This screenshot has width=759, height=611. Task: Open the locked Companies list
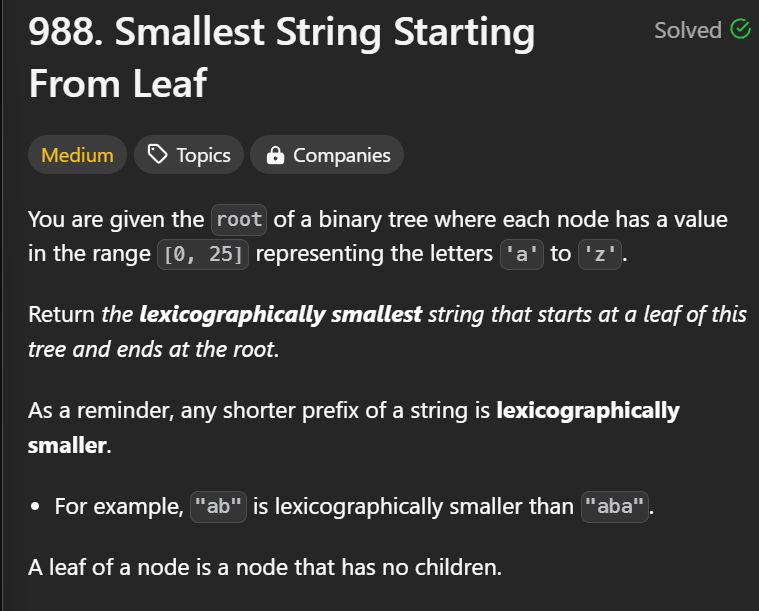[x=327, y=155]
